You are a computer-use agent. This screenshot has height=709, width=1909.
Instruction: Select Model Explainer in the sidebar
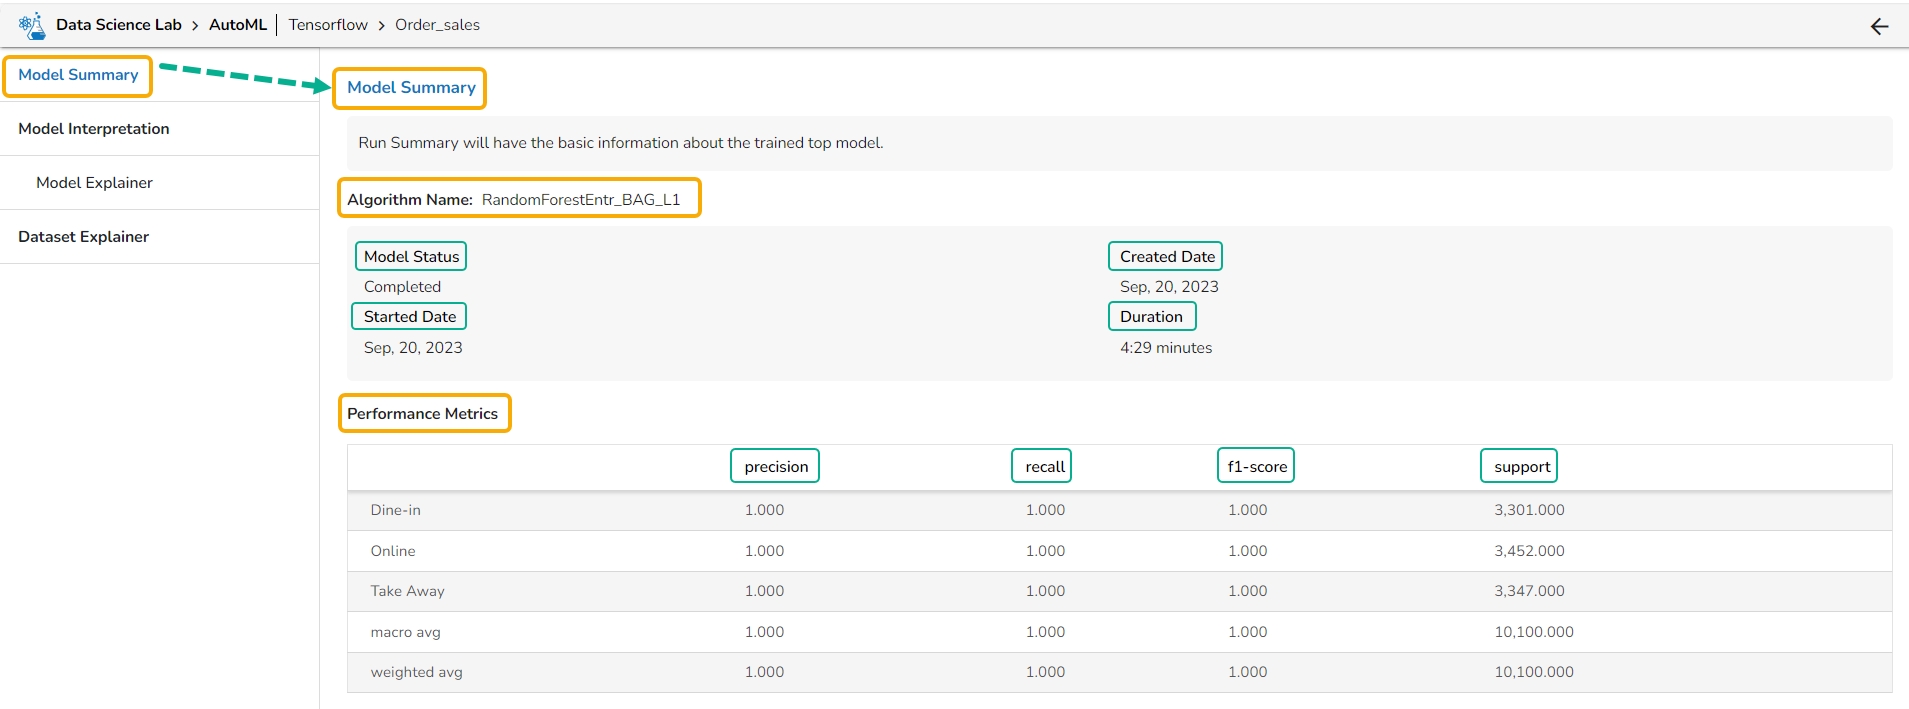click(94, 183)
